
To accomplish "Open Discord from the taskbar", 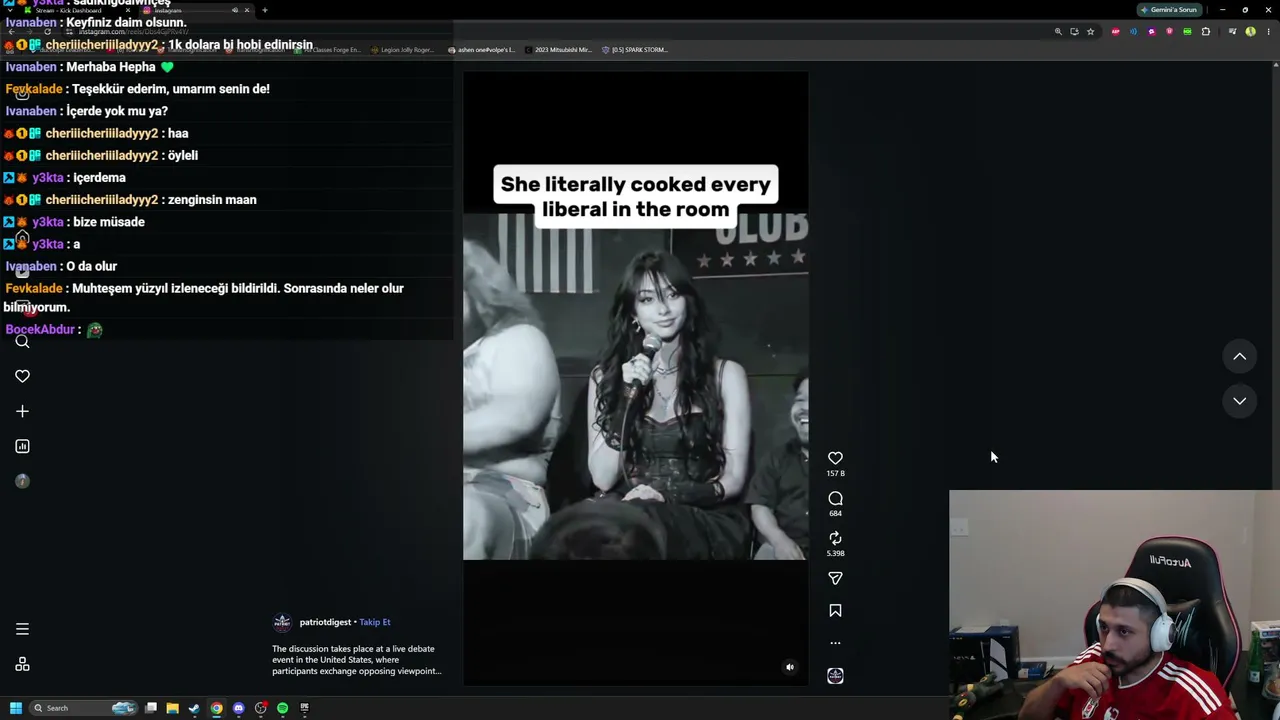I will (x=238, y=708).
